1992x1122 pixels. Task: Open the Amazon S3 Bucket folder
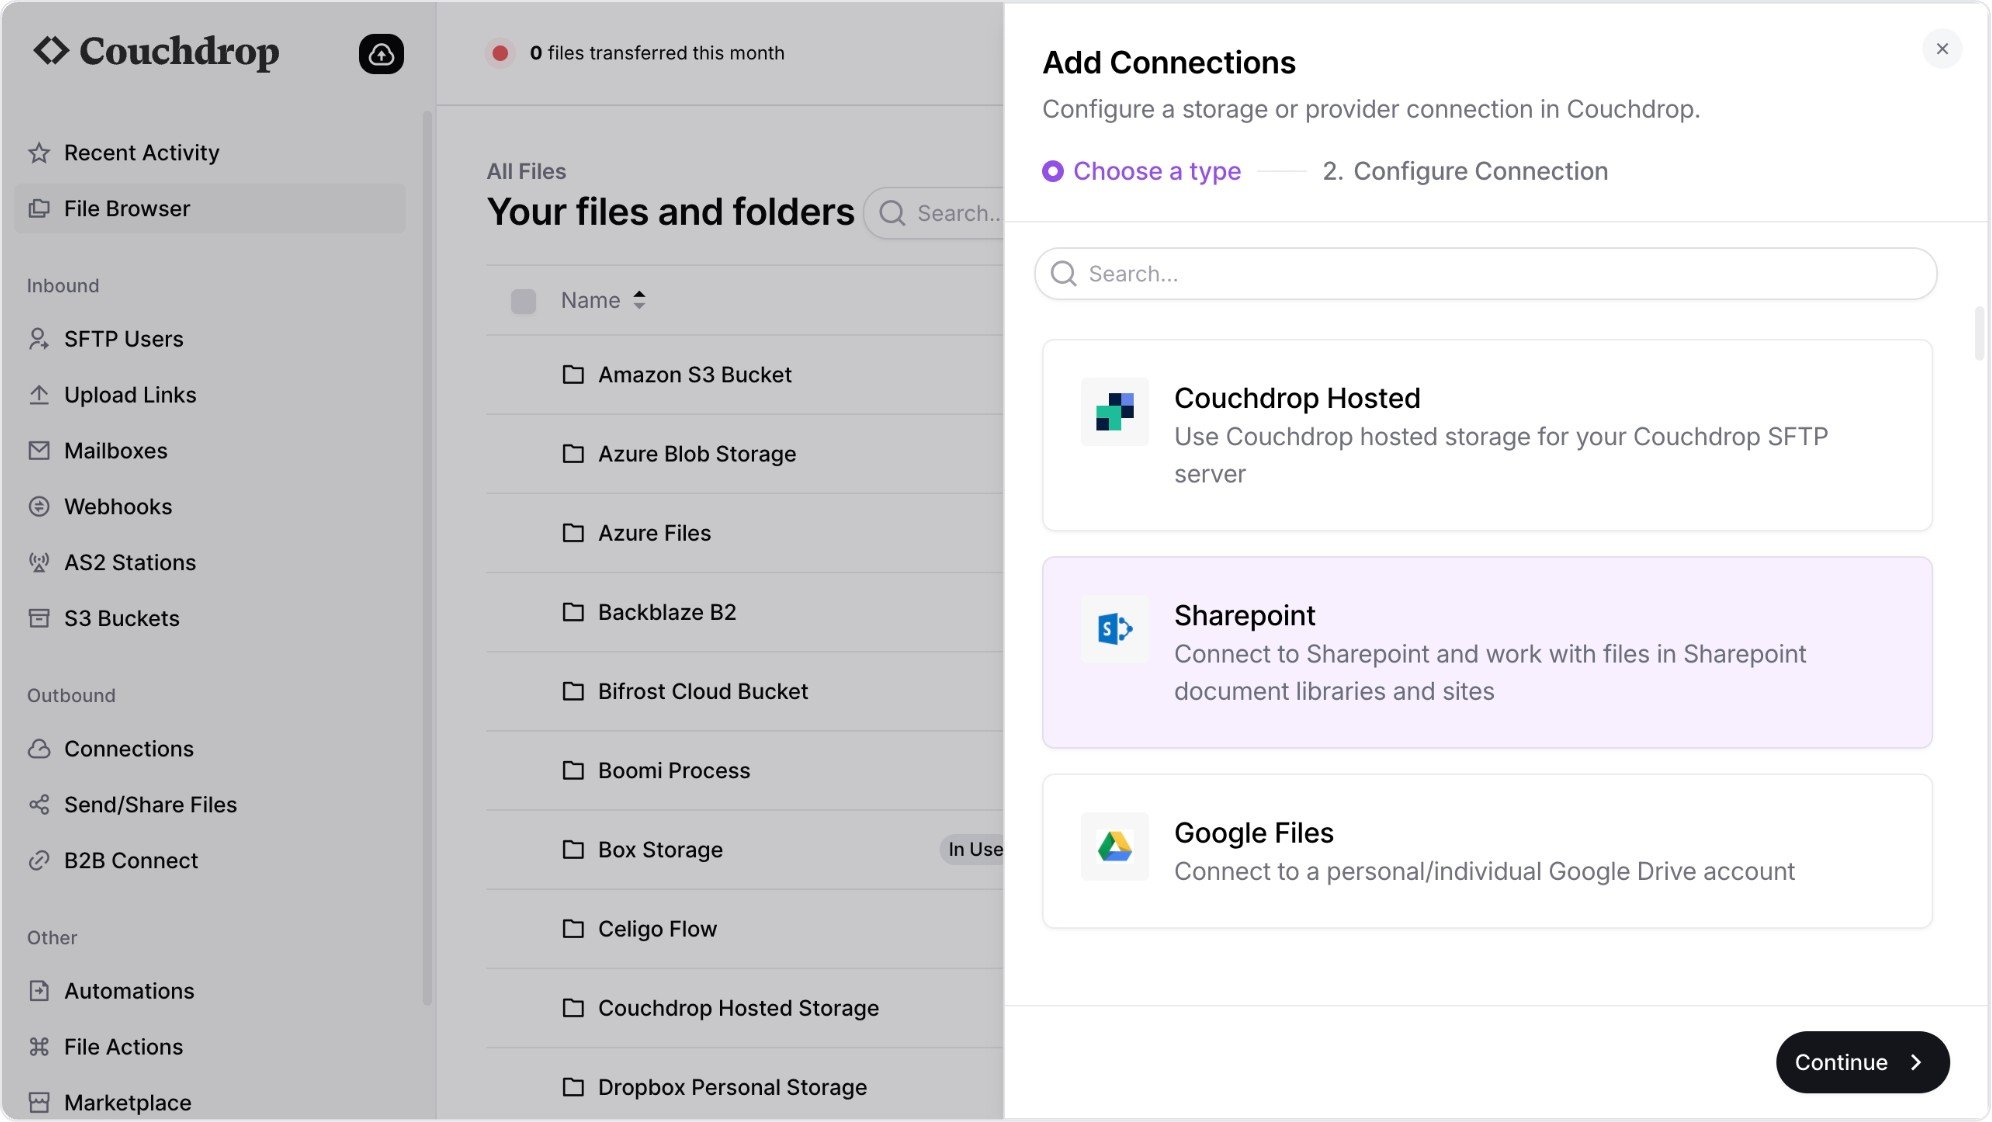point(694,375)
